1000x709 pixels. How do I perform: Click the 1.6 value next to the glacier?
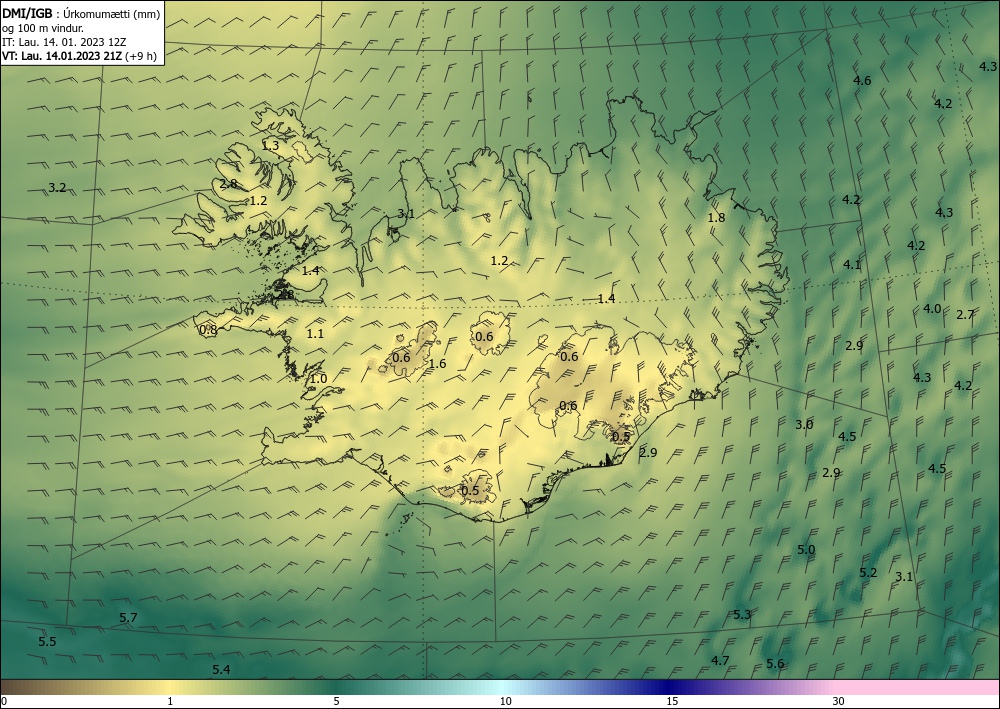click(438, 364)
